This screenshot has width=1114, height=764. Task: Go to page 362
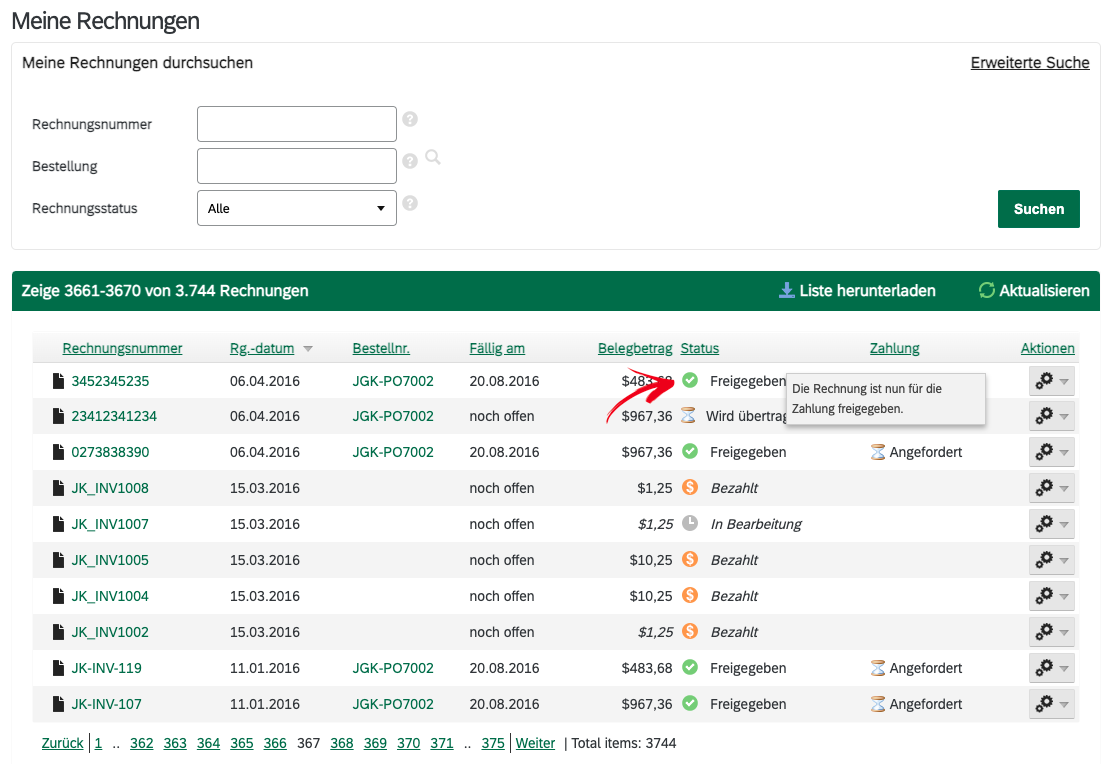(x=141, y=743)
